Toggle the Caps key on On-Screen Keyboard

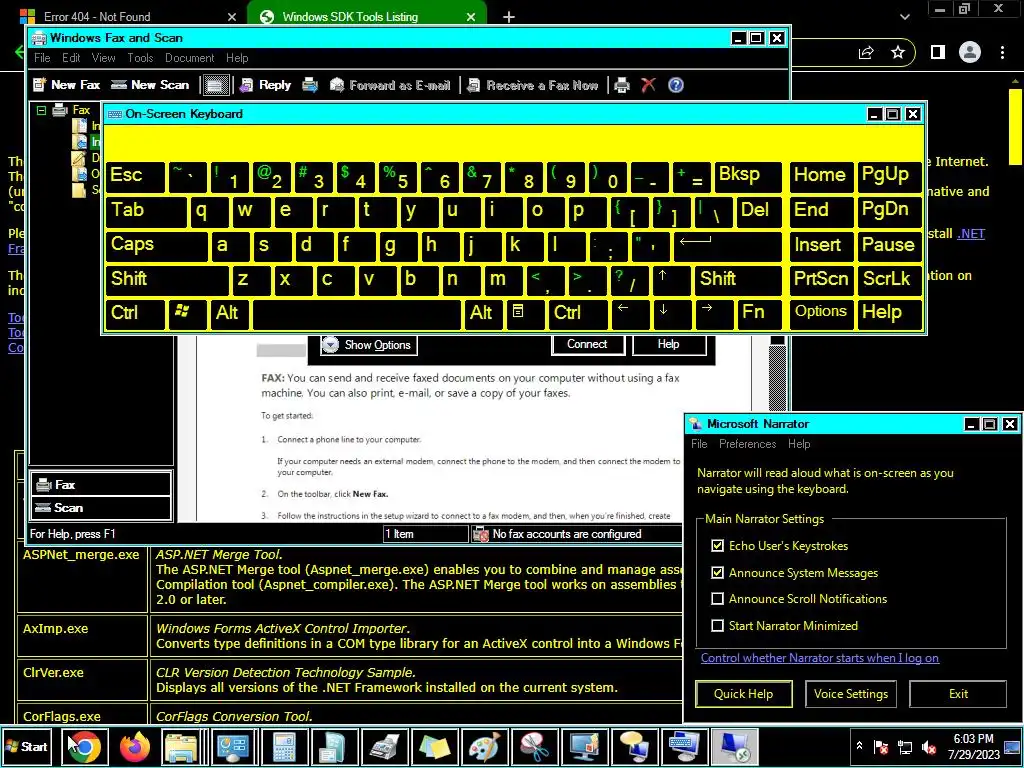pyautogui.click(x=156, y=245)
